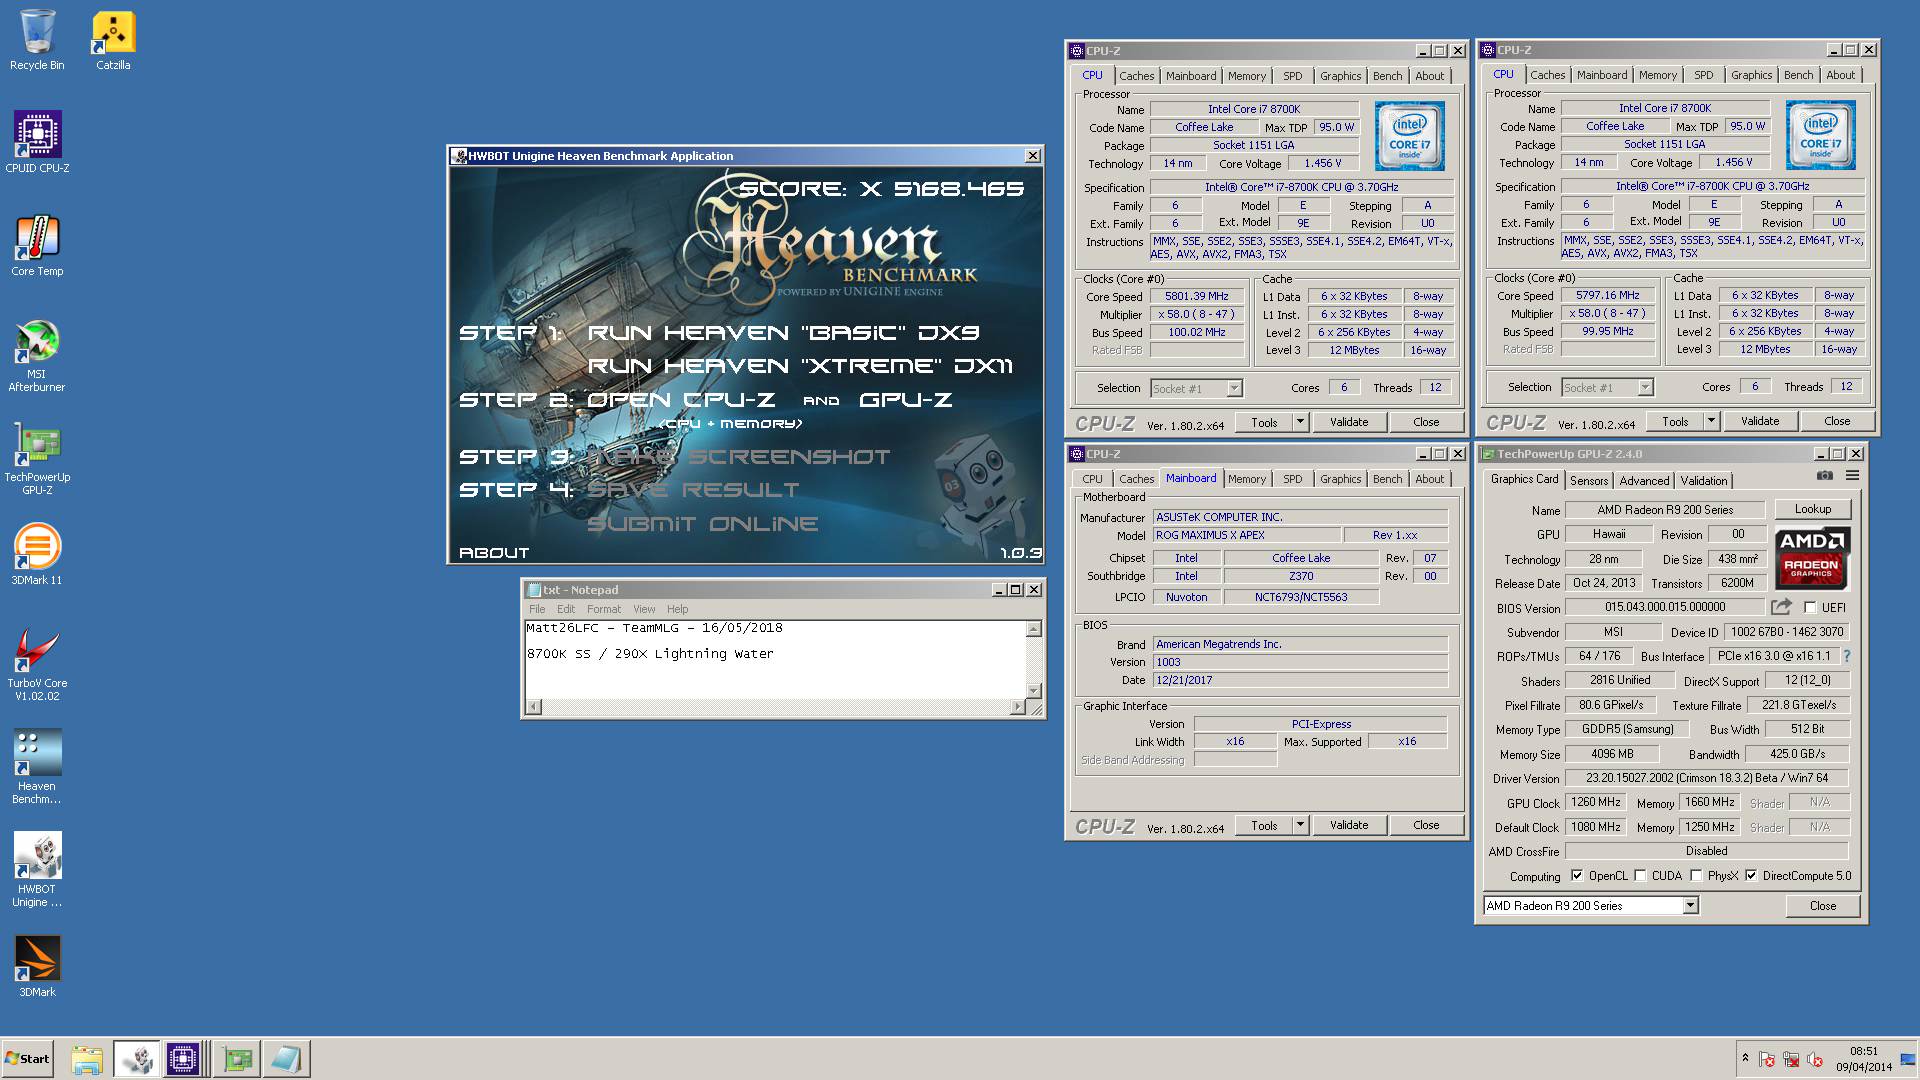Toggle the PhysX checkbox
1920x1080 pixels.
[1696, 876]
